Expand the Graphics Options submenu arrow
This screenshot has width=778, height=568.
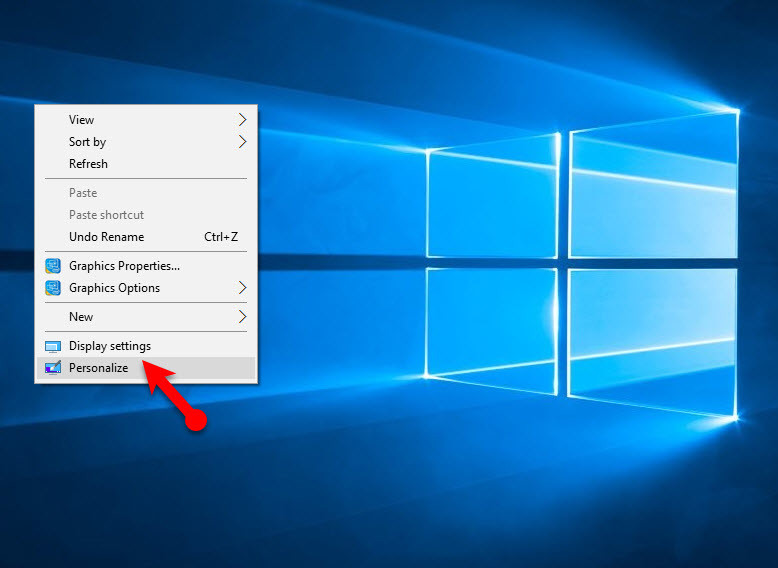click(x=242, y=288)
